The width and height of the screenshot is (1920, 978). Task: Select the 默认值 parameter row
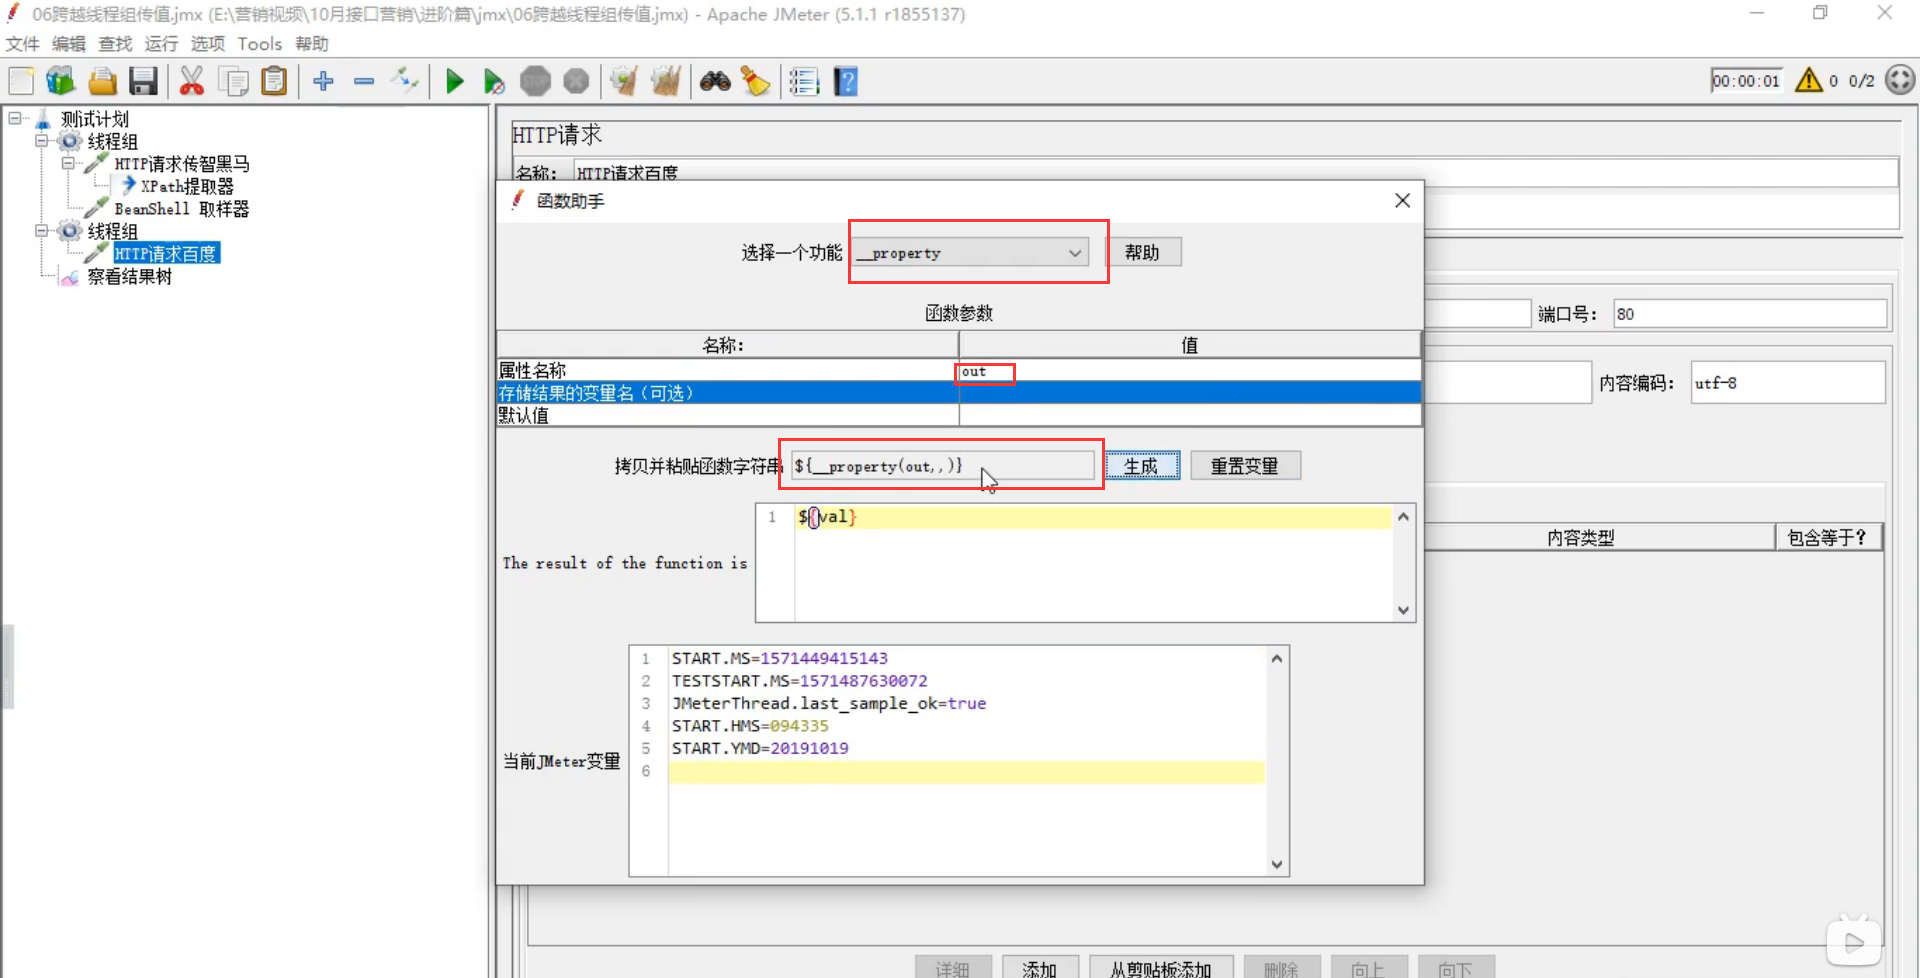point(959,415)
